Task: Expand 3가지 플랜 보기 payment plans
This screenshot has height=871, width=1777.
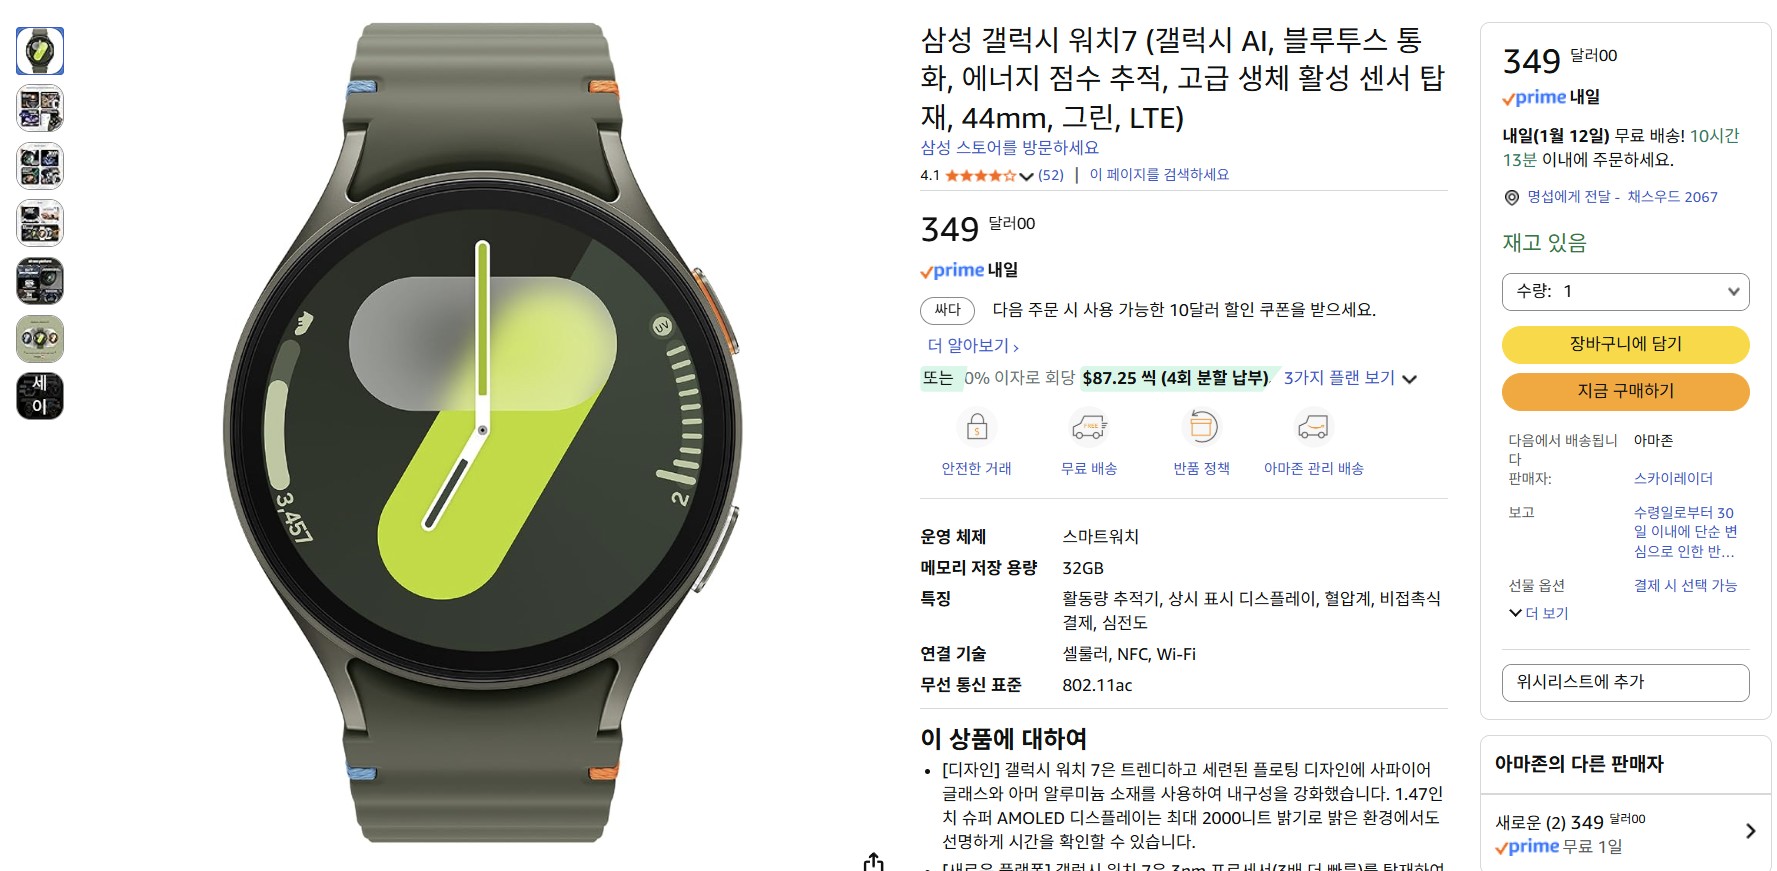Action: 1350,378
